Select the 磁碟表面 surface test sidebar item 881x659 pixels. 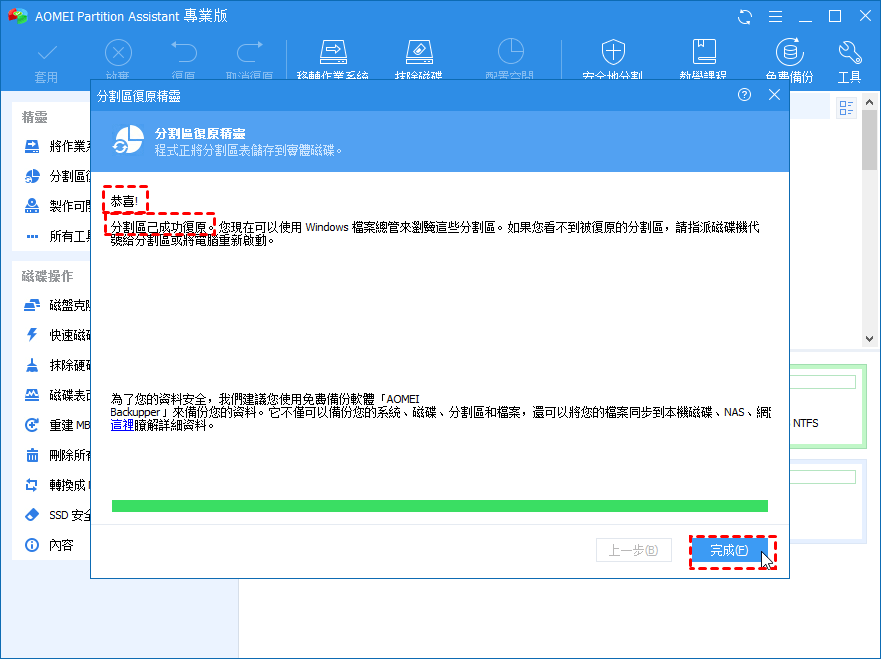click(x=57, y=395)
